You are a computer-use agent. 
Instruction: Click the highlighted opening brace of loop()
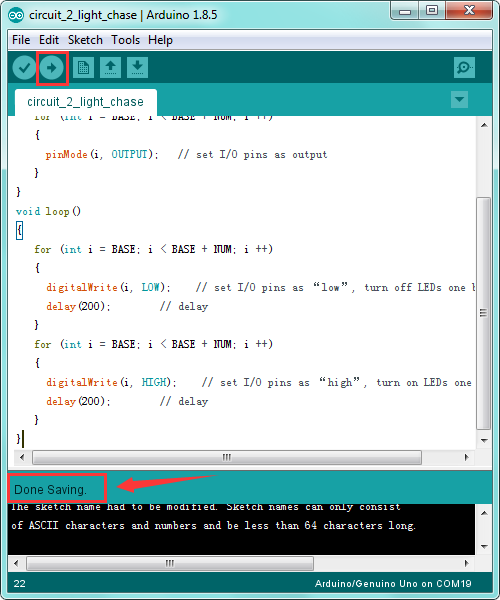tap(20, 230)
